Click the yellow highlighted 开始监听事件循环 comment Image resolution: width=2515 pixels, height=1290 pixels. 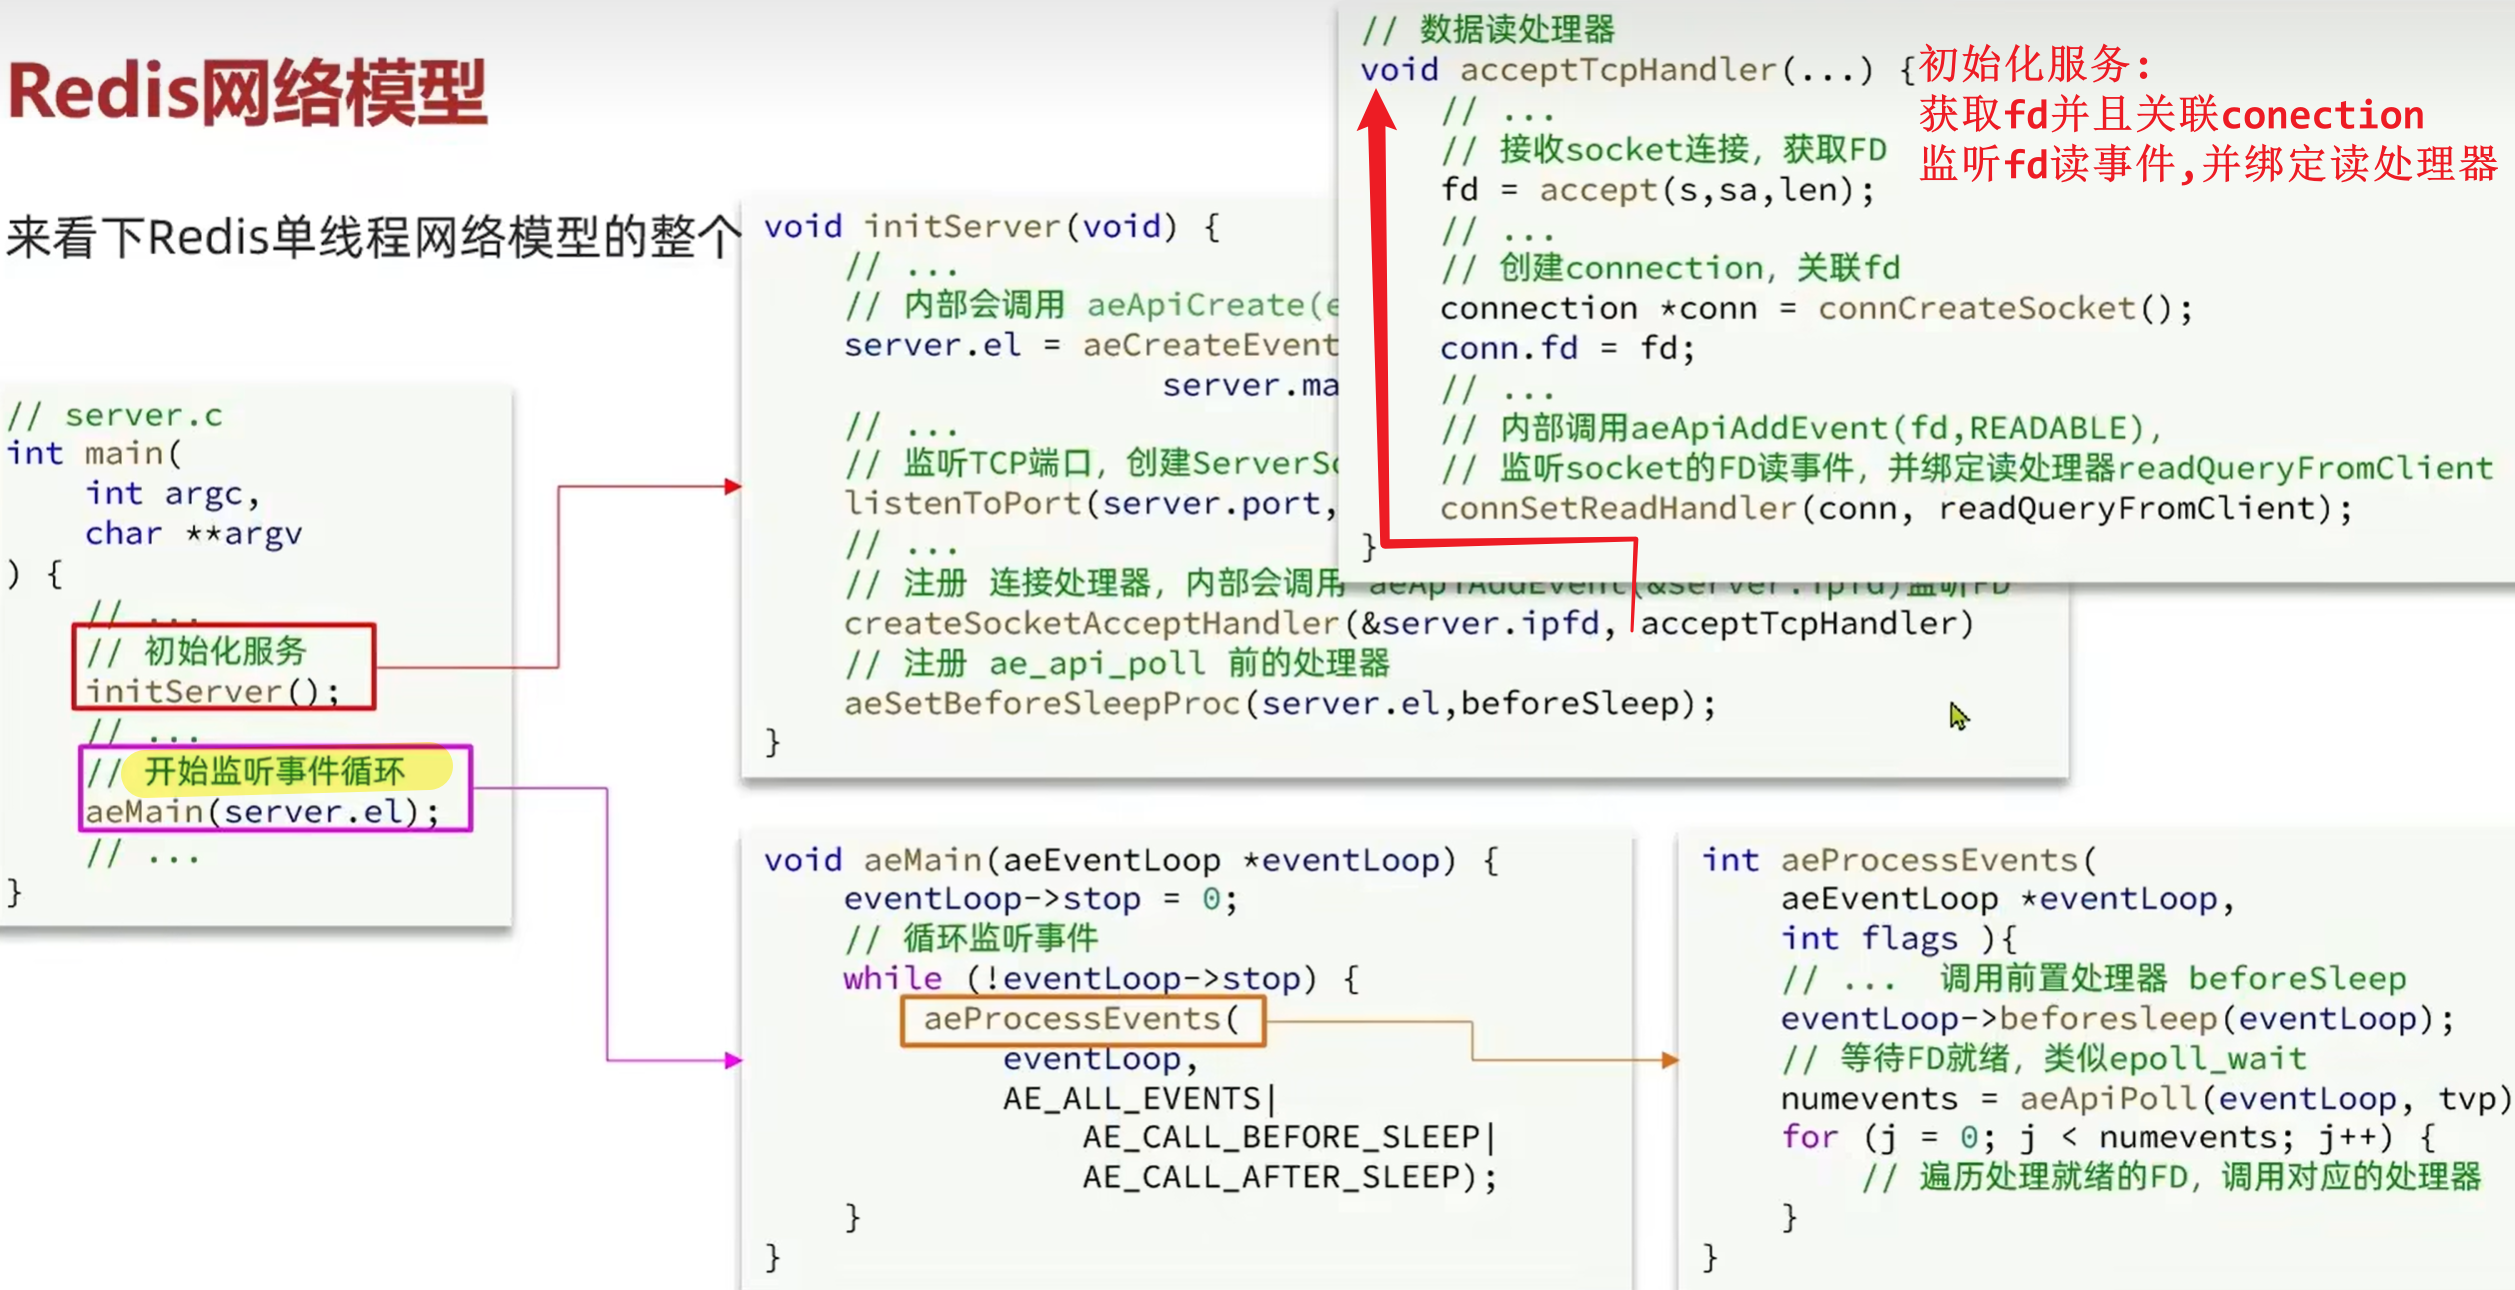(276, 771)
